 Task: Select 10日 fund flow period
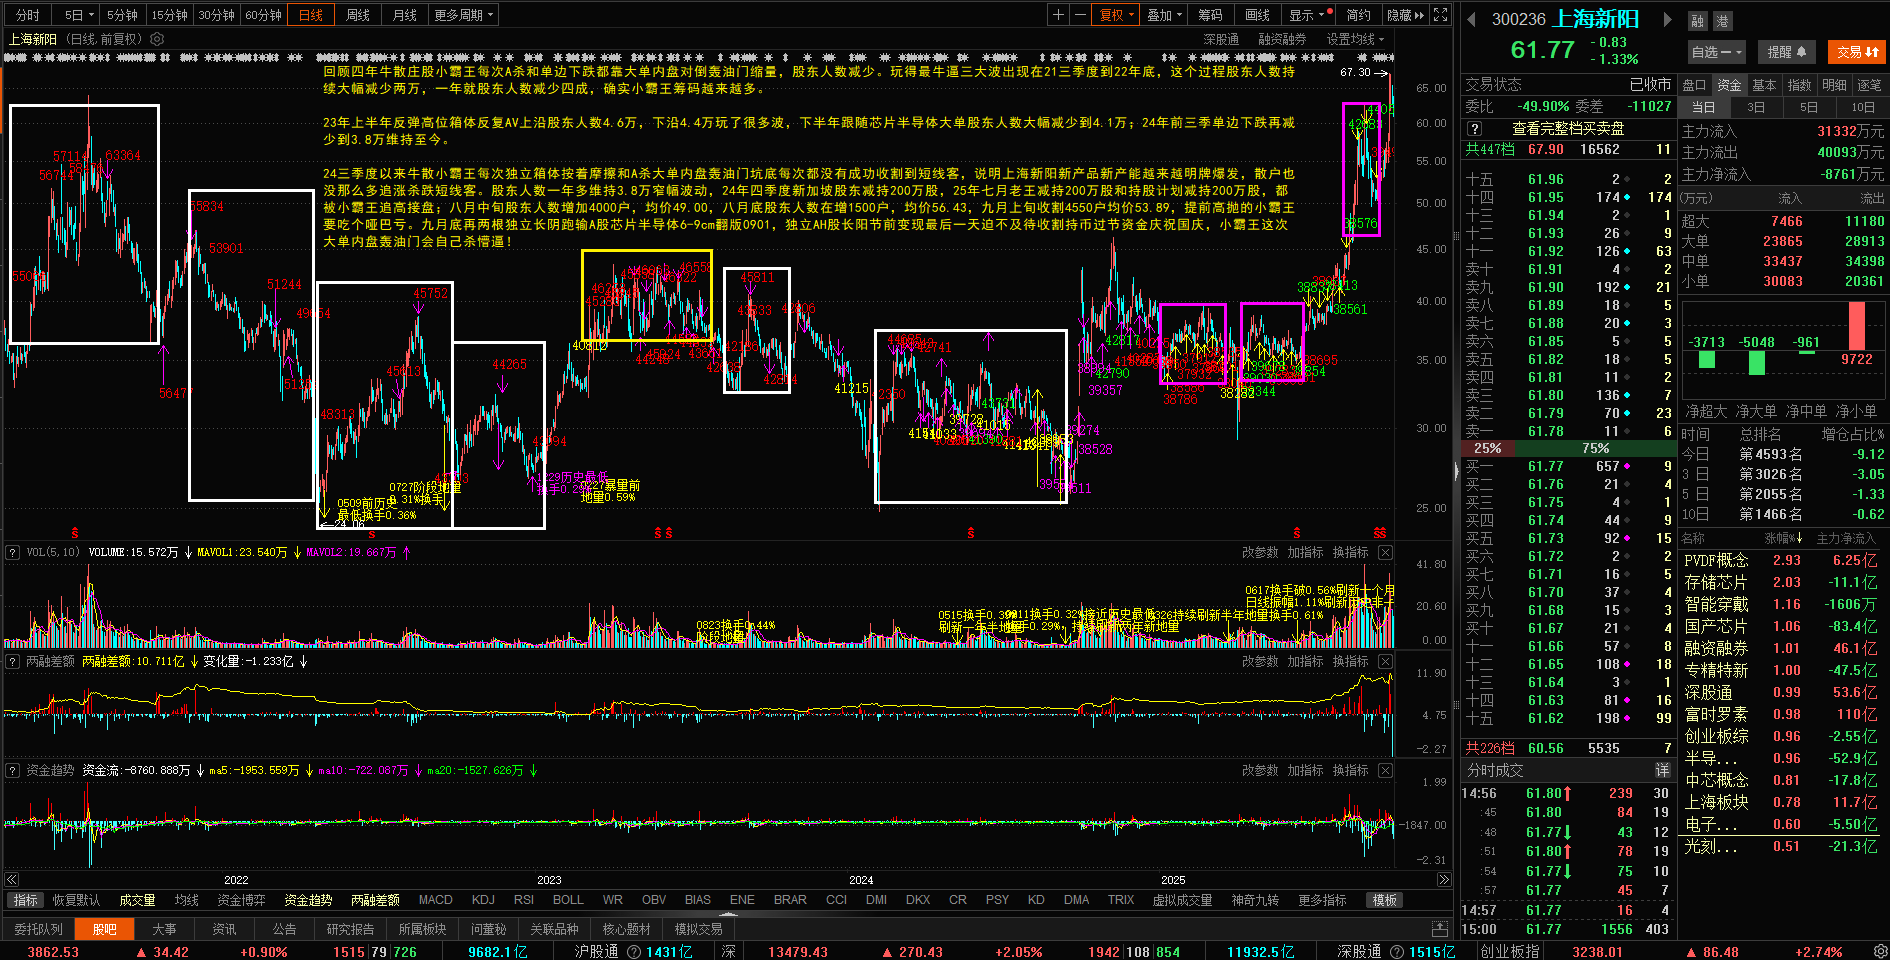point(1862,107)
